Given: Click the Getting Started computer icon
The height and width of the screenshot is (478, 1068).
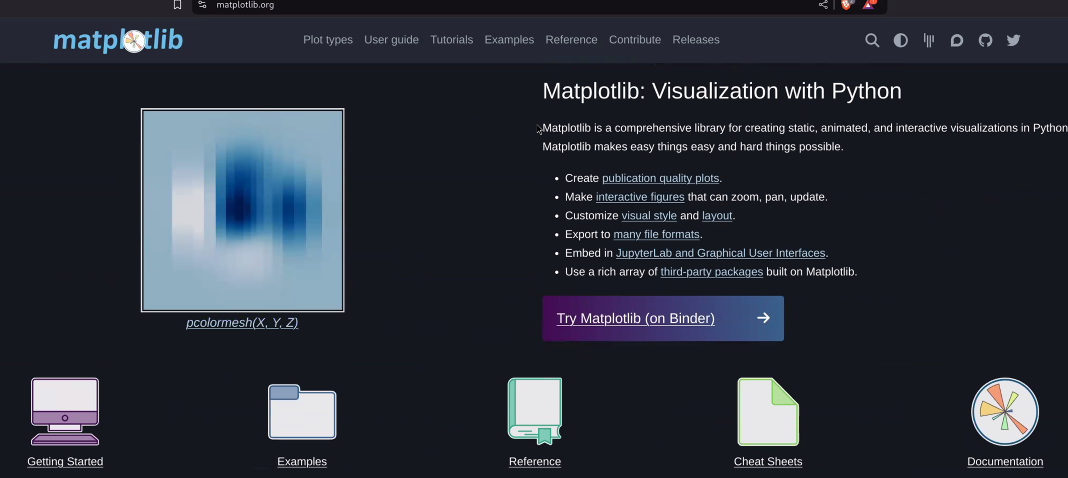Looking at the screenshot, I should coord(65,411).
